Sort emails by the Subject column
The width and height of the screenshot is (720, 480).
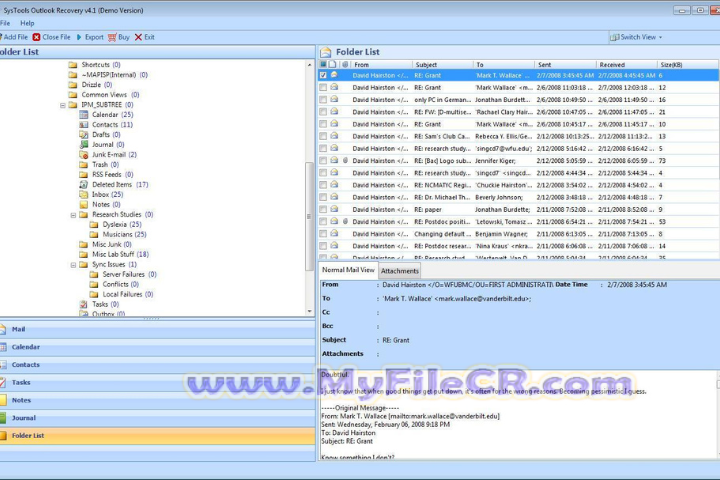point(442,65)
